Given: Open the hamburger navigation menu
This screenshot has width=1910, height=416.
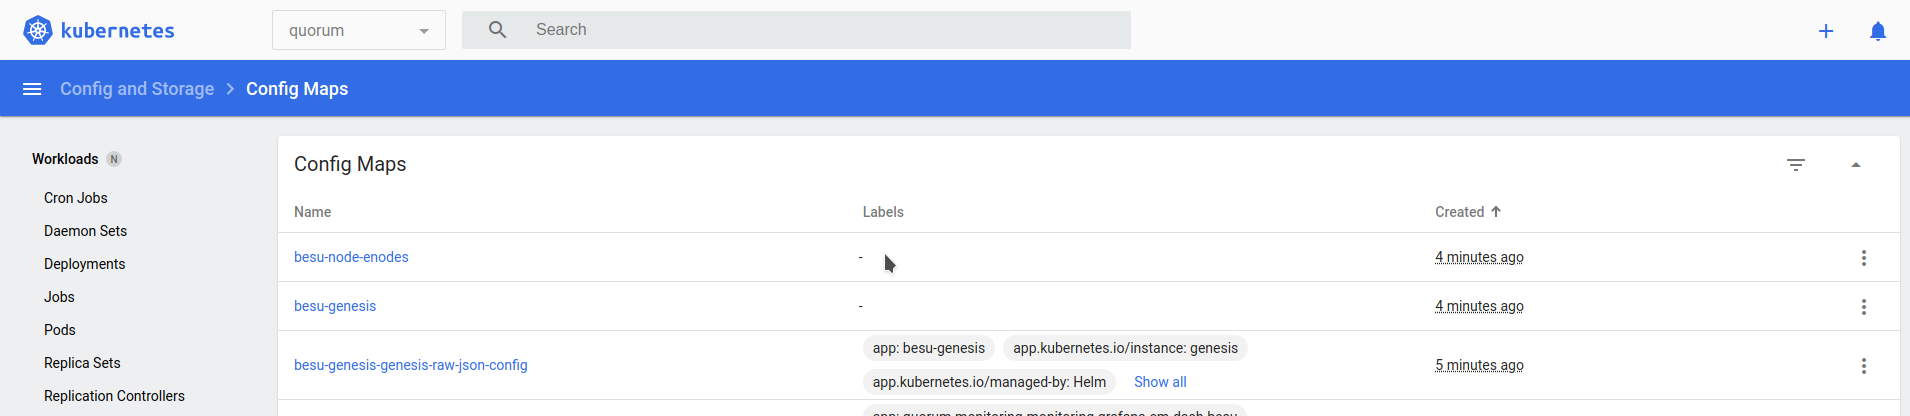Looking at the screenshot, I should click(x=32, y=89).
